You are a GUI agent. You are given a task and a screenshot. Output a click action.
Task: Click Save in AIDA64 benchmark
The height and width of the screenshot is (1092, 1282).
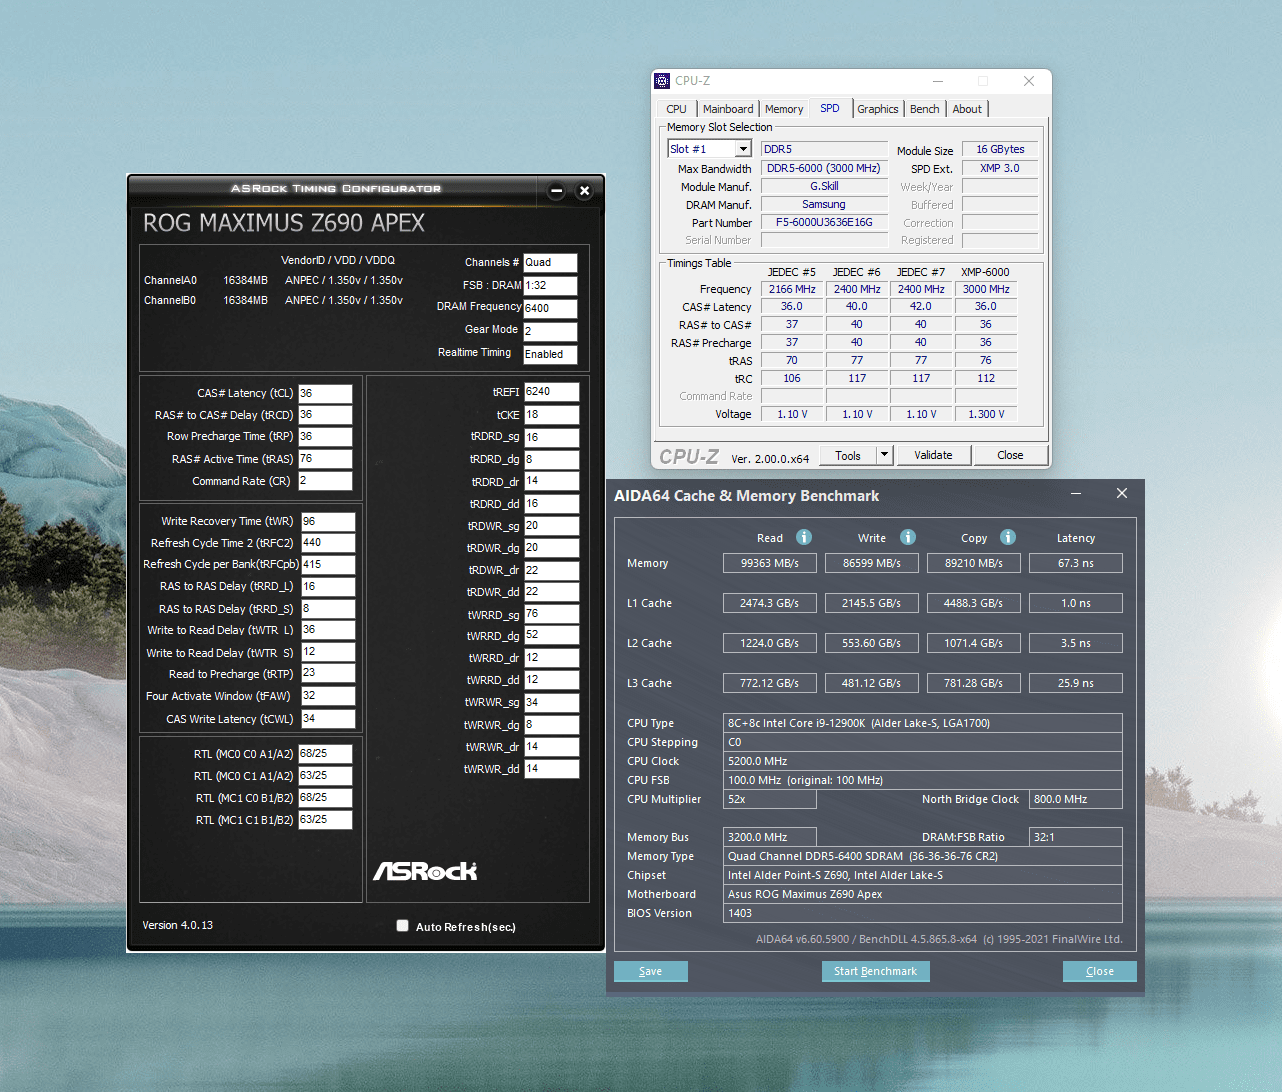click(651, 971)
